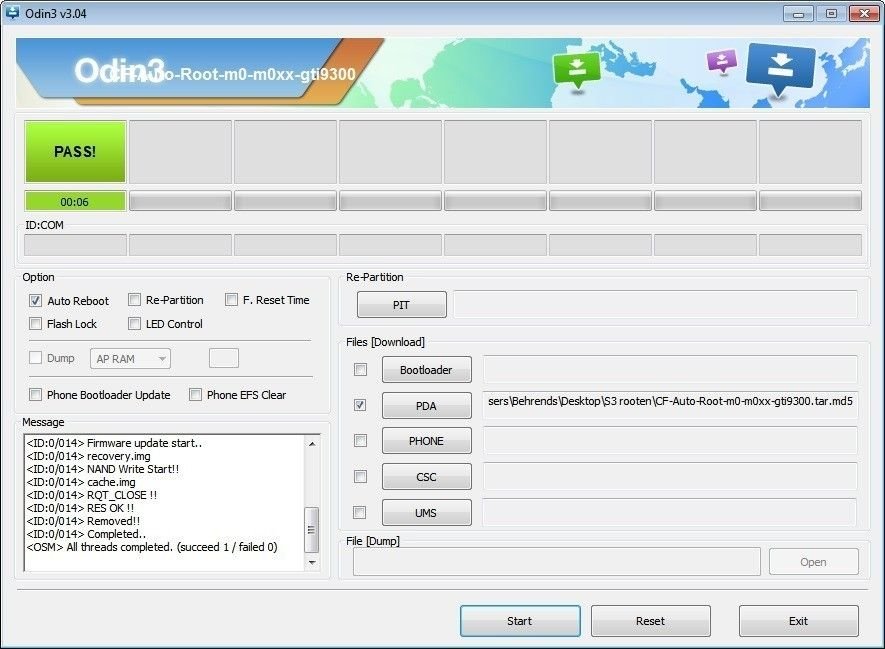Click the PDA file button
The height and width of the screenshot is (649, 885).
(426, 406)
